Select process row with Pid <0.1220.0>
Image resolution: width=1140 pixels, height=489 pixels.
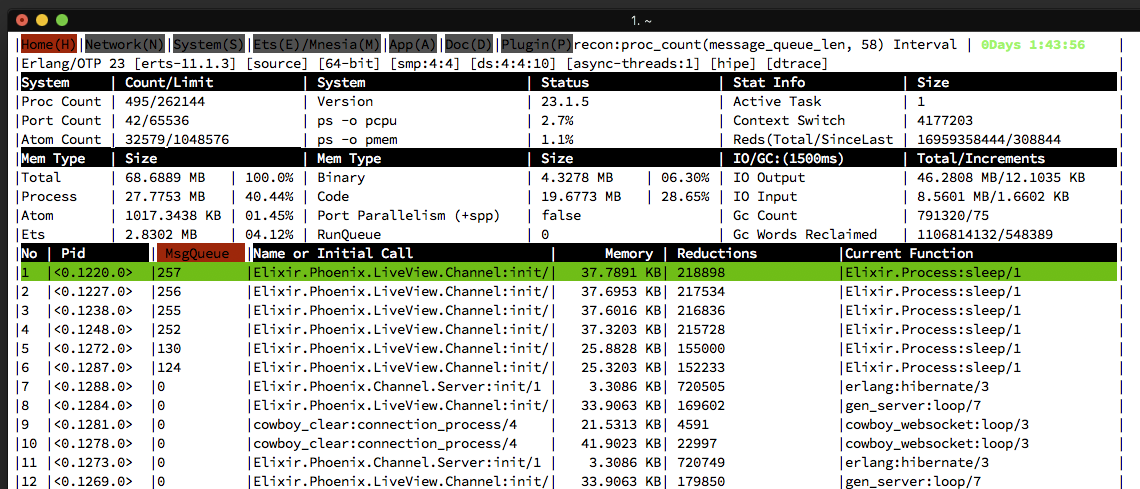point(570,272)
